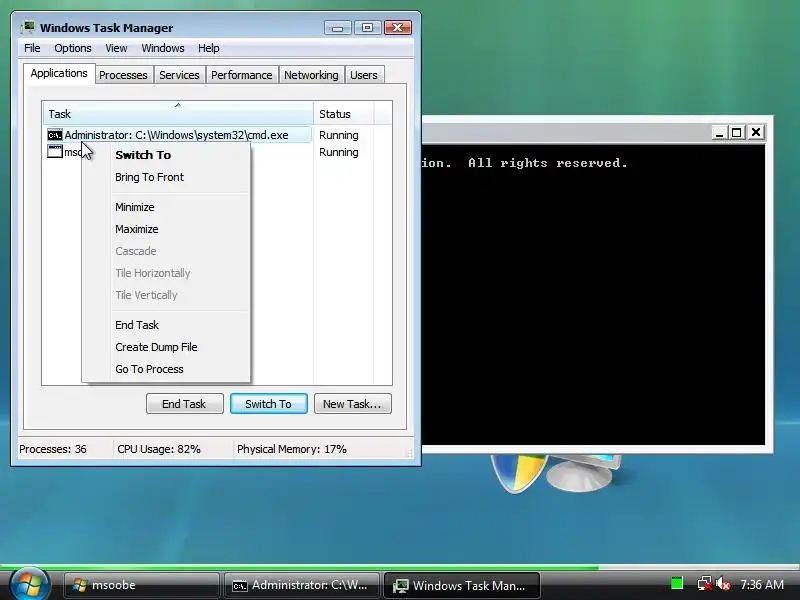Switch to the Processes tab

point(123,75)
